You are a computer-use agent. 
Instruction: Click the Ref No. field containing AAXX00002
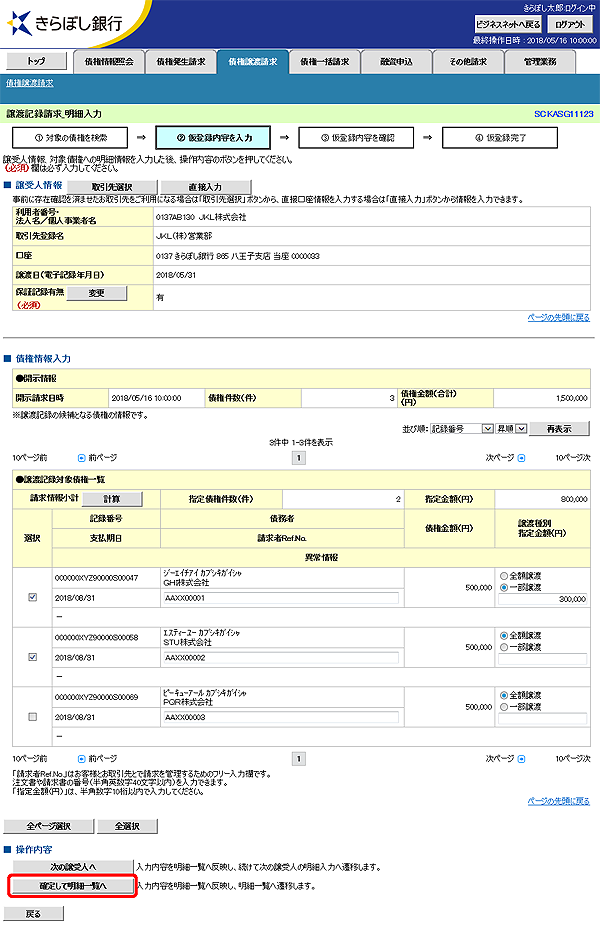click(281, 658)
